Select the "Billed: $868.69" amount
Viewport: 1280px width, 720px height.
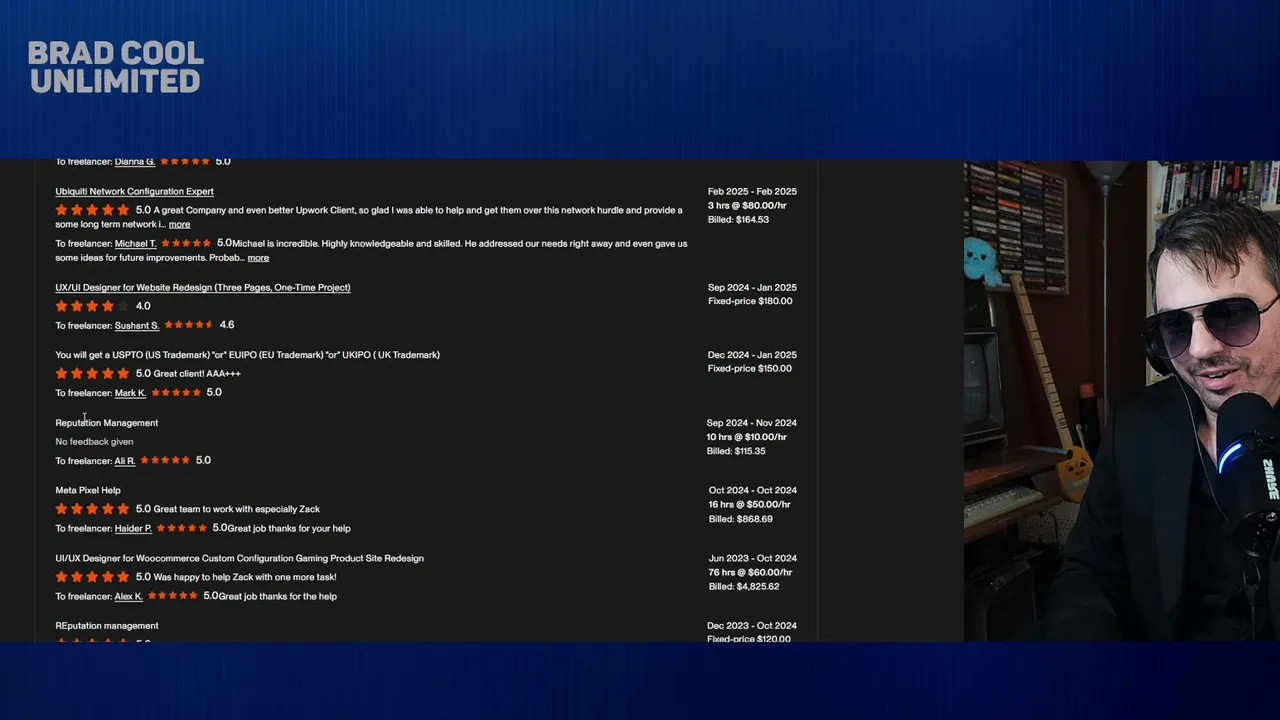click(x=741, y=520)
